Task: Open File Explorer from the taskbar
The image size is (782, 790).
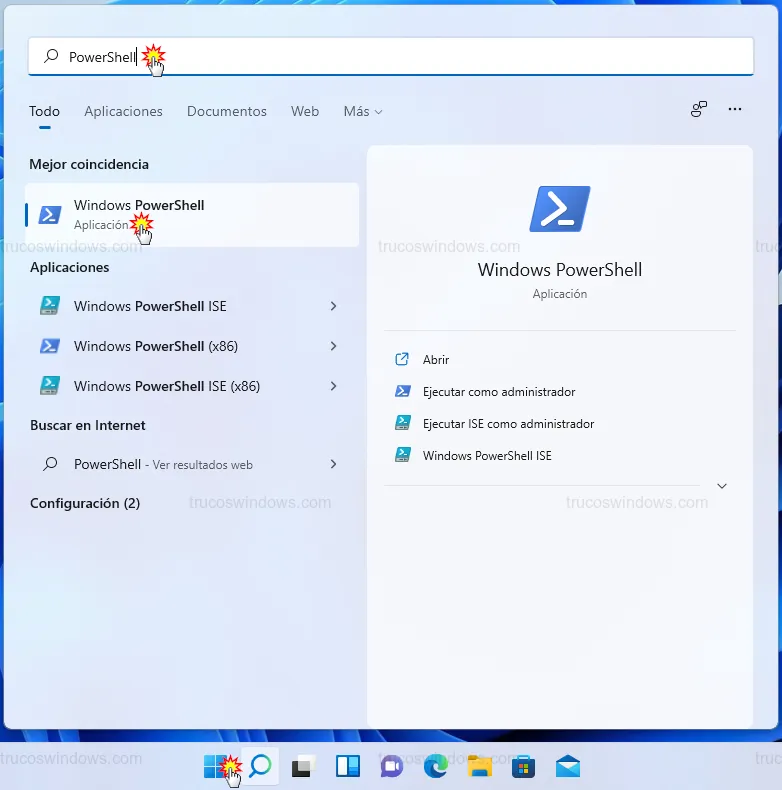Action: click(479, 767)
